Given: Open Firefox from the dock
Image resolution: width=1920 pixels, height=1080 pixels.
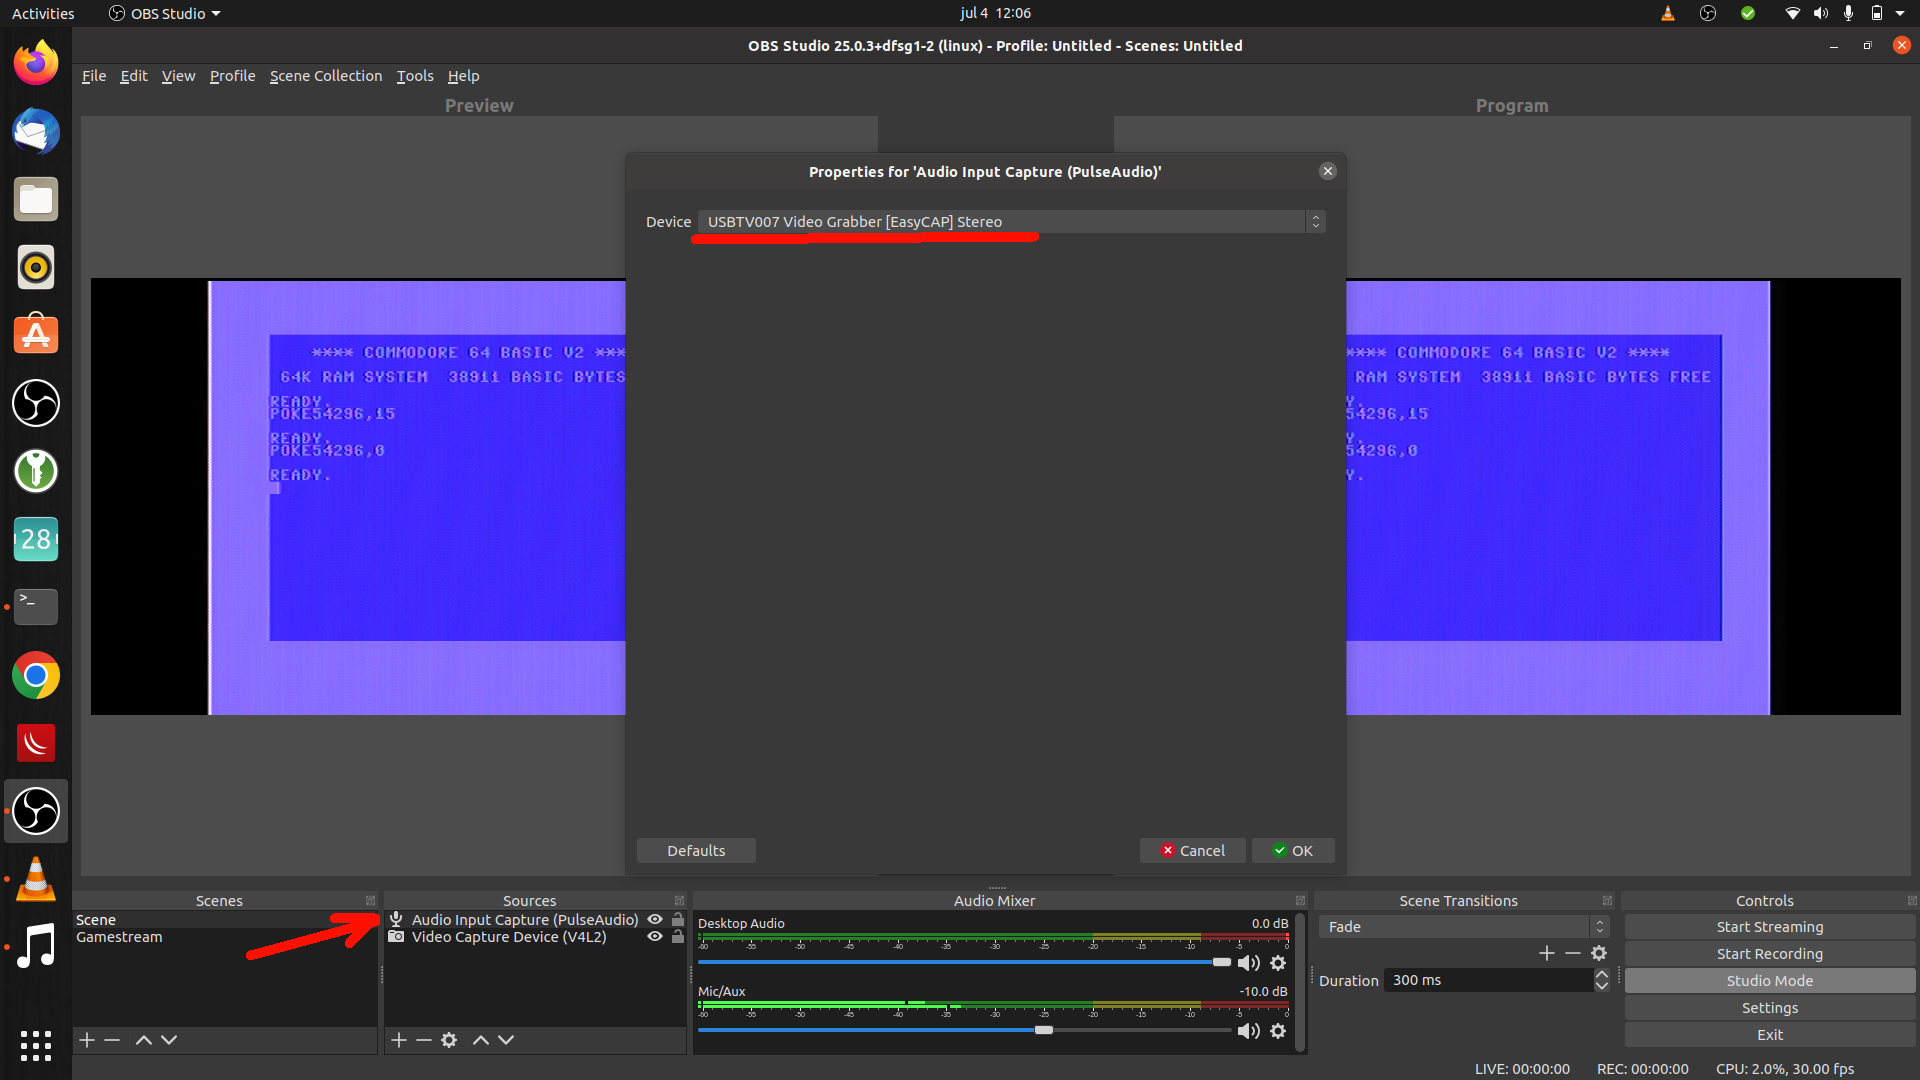Looking at the screenshot, I should [36, 64].
